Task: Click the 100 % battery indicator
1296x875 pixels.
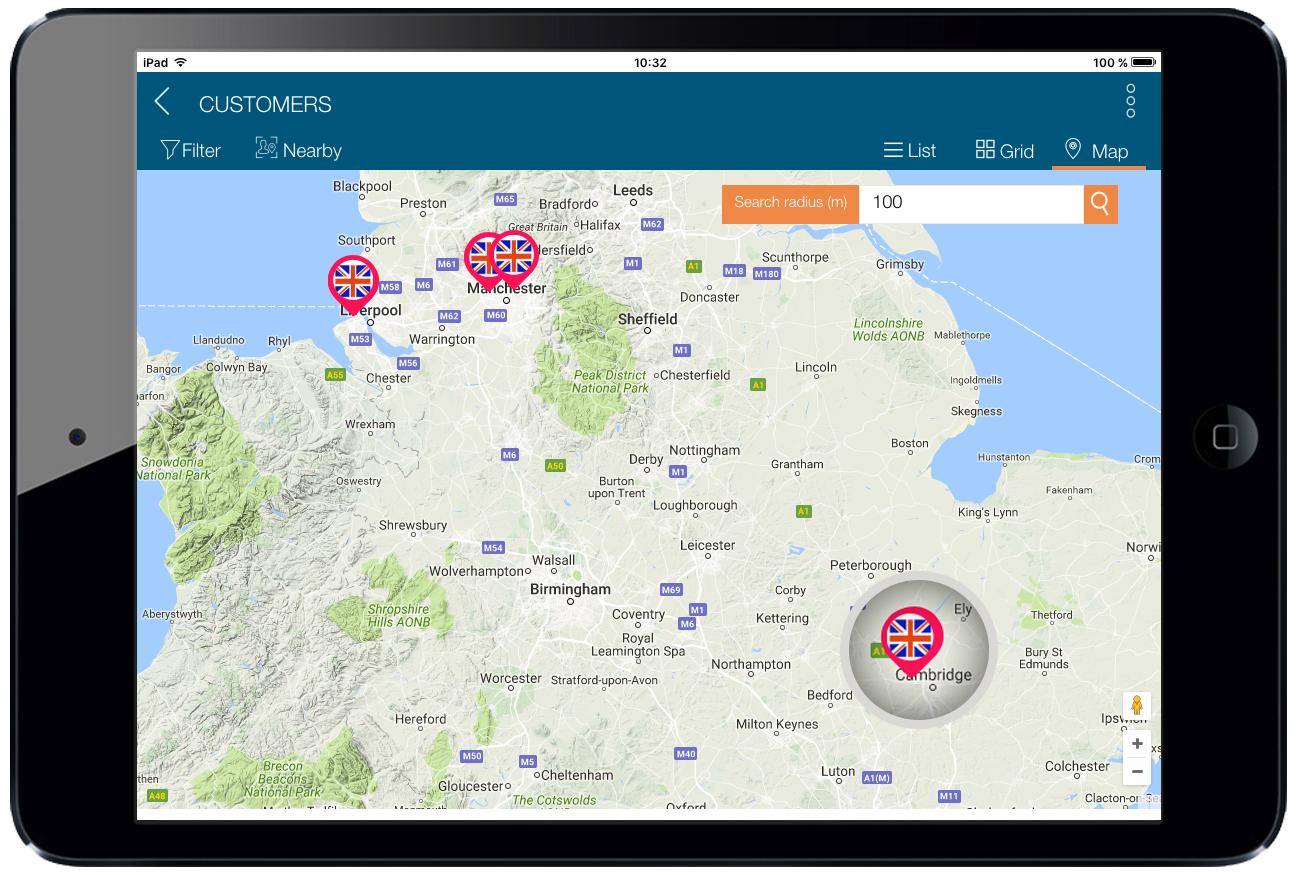Action: (1122, 62)
